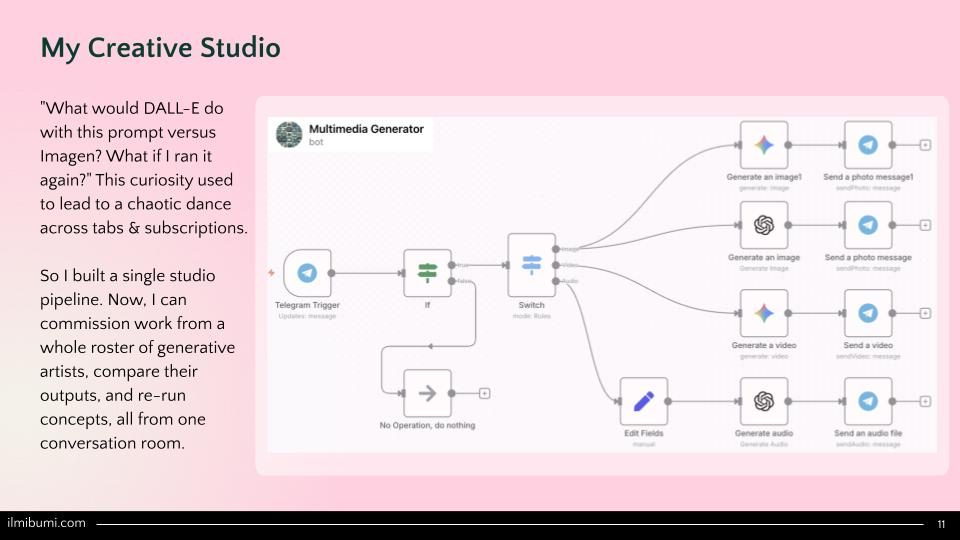Open the ilmibumi.com footer link
The image size is (960, 540).
(x=47, y=523)
